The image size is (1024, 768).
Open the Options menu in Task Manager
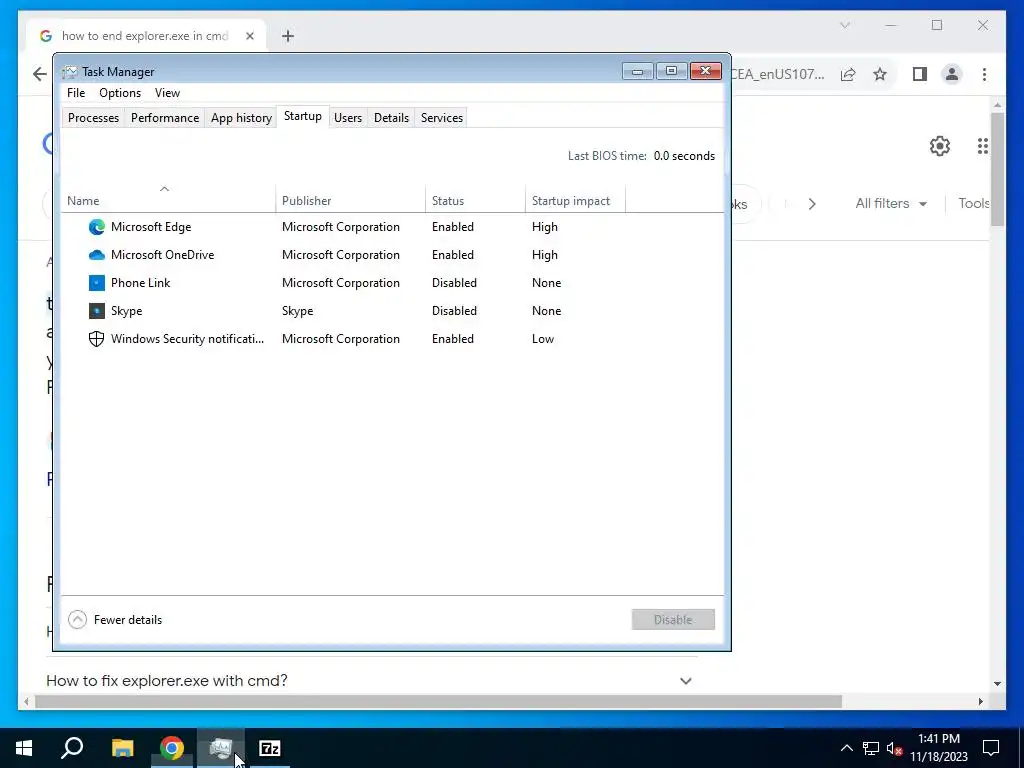coord(120,93)
